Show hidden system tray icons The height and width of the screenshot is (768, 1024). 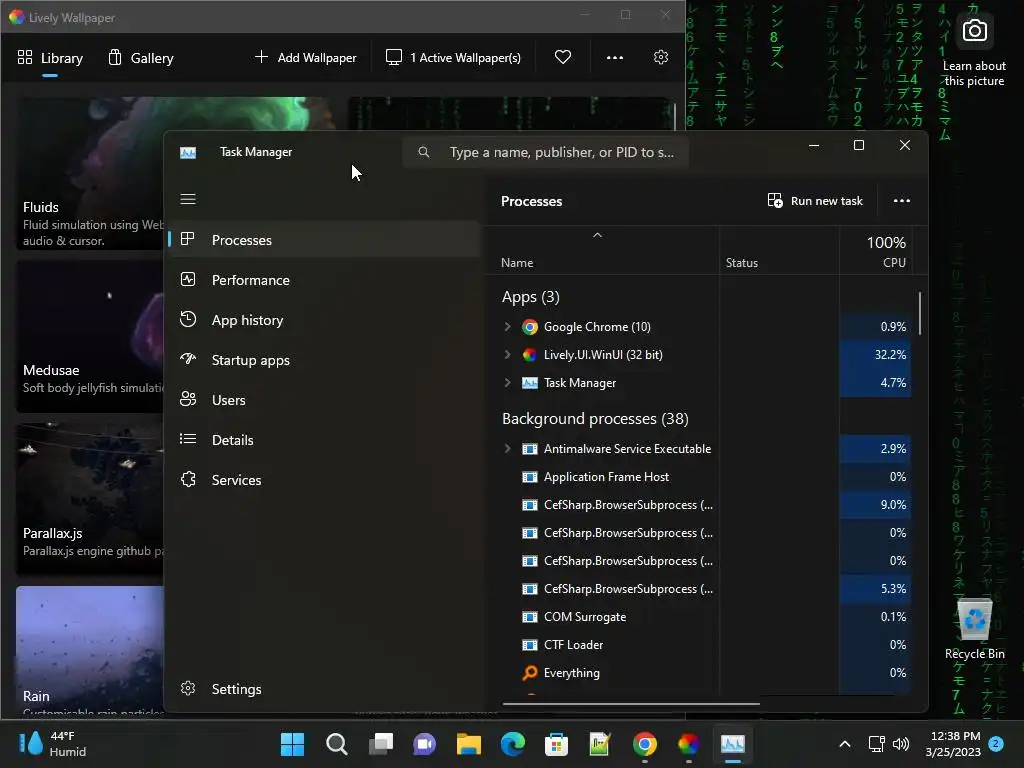(844, 744)
